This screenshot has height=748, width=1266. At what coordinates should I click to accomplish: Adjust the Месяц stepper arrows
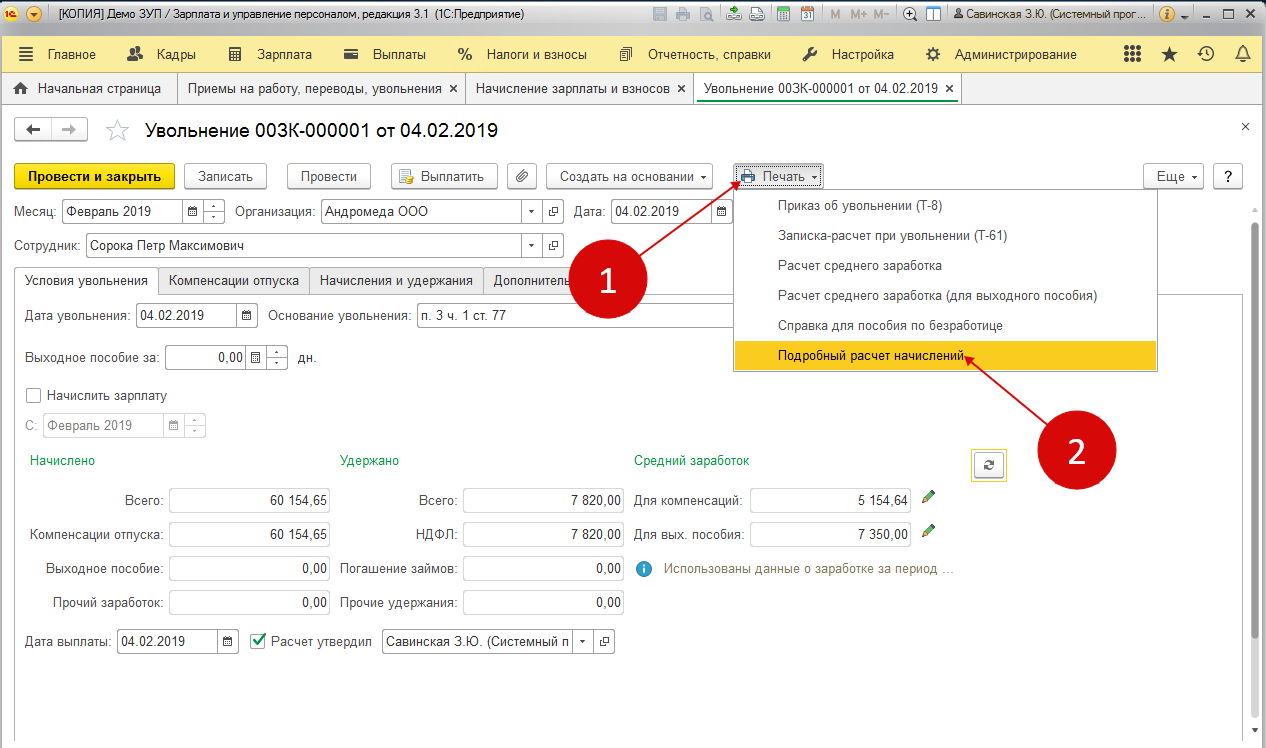pyautogui.click(x=214, y=212)
